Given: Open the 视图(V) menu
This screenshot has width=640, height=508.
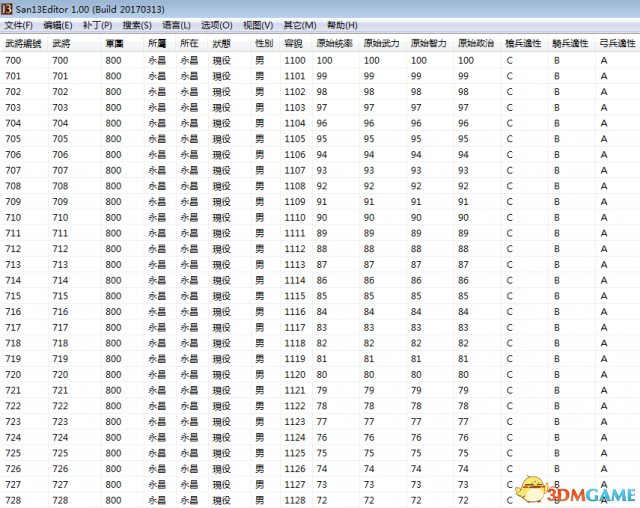Looking at the screenshot, I should [258, 25].
